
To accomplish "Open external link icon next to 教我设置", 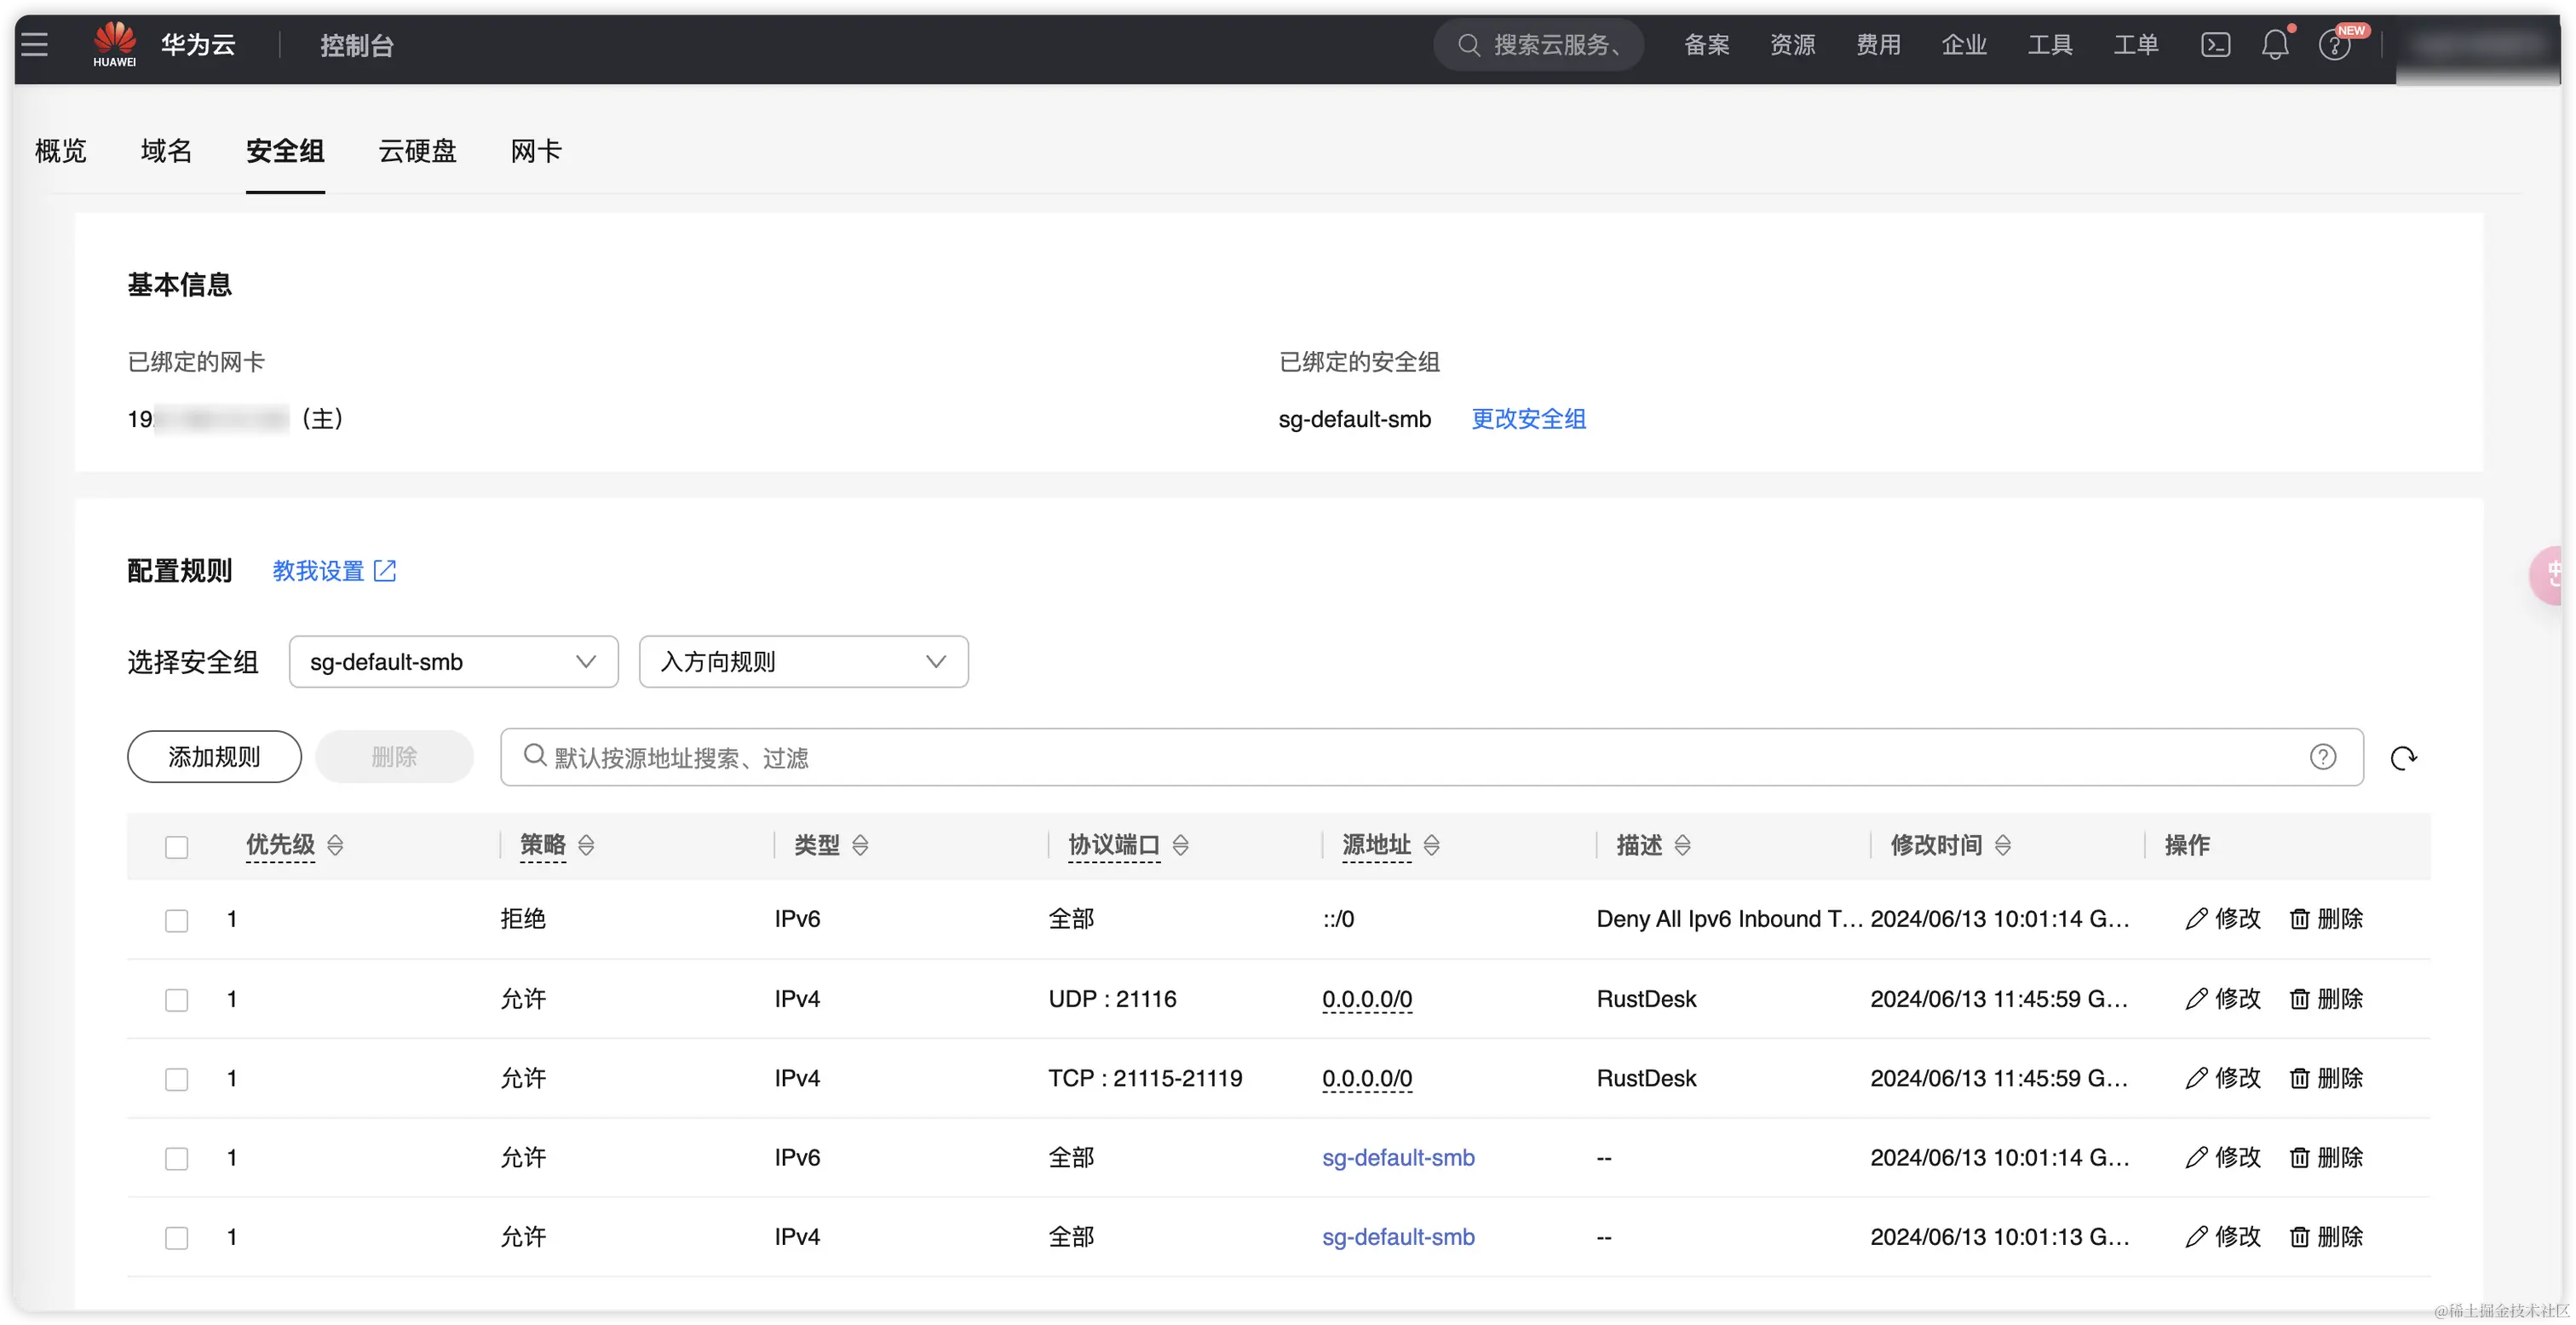I will [x=385, y=571].
